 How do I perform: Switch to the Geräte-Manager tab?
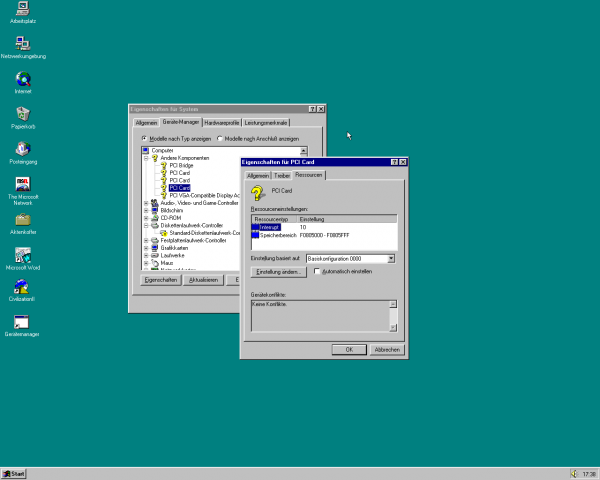point(181,122)
